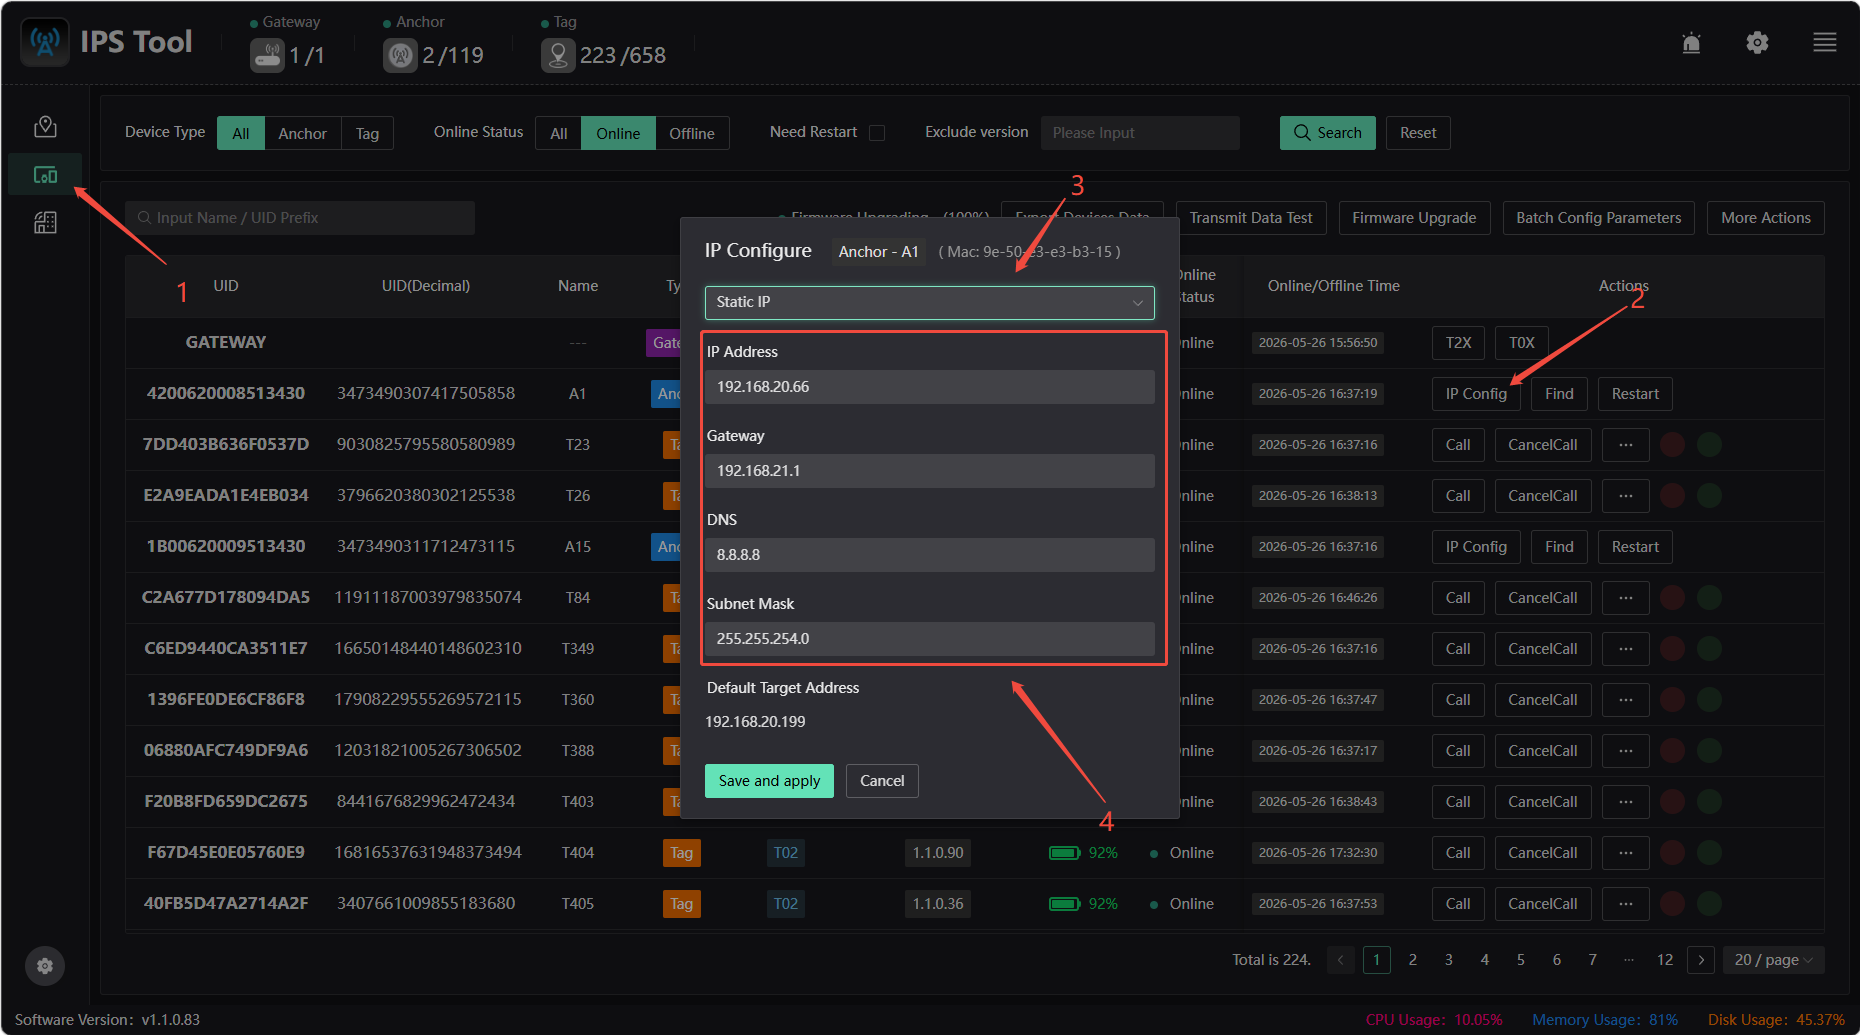1860x1035 pixels.
Task: Jump ahead with the pagination ellipsis
Action: pyautogui.click(x=1629, y=959)
